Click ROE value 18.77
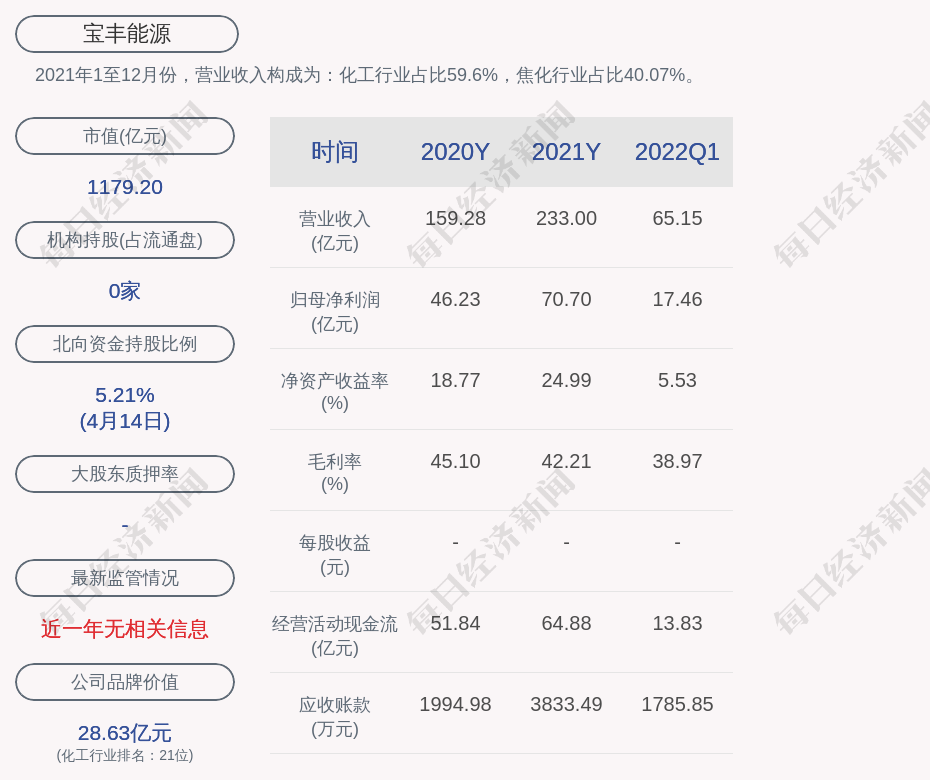The width and height of the screenshot is (930, 780). (x=456, y=380)
